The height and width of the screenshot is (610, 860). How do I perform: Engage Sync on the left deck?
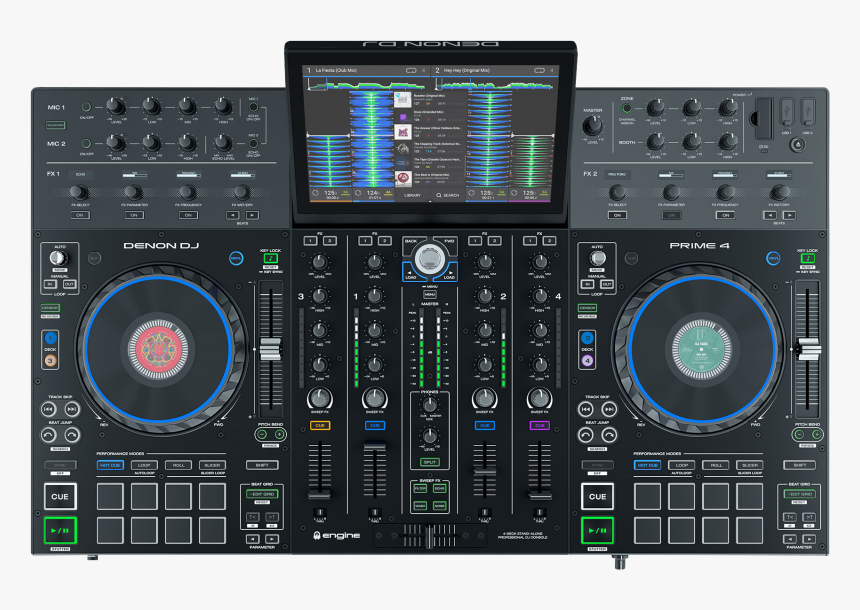pos(60,465)
